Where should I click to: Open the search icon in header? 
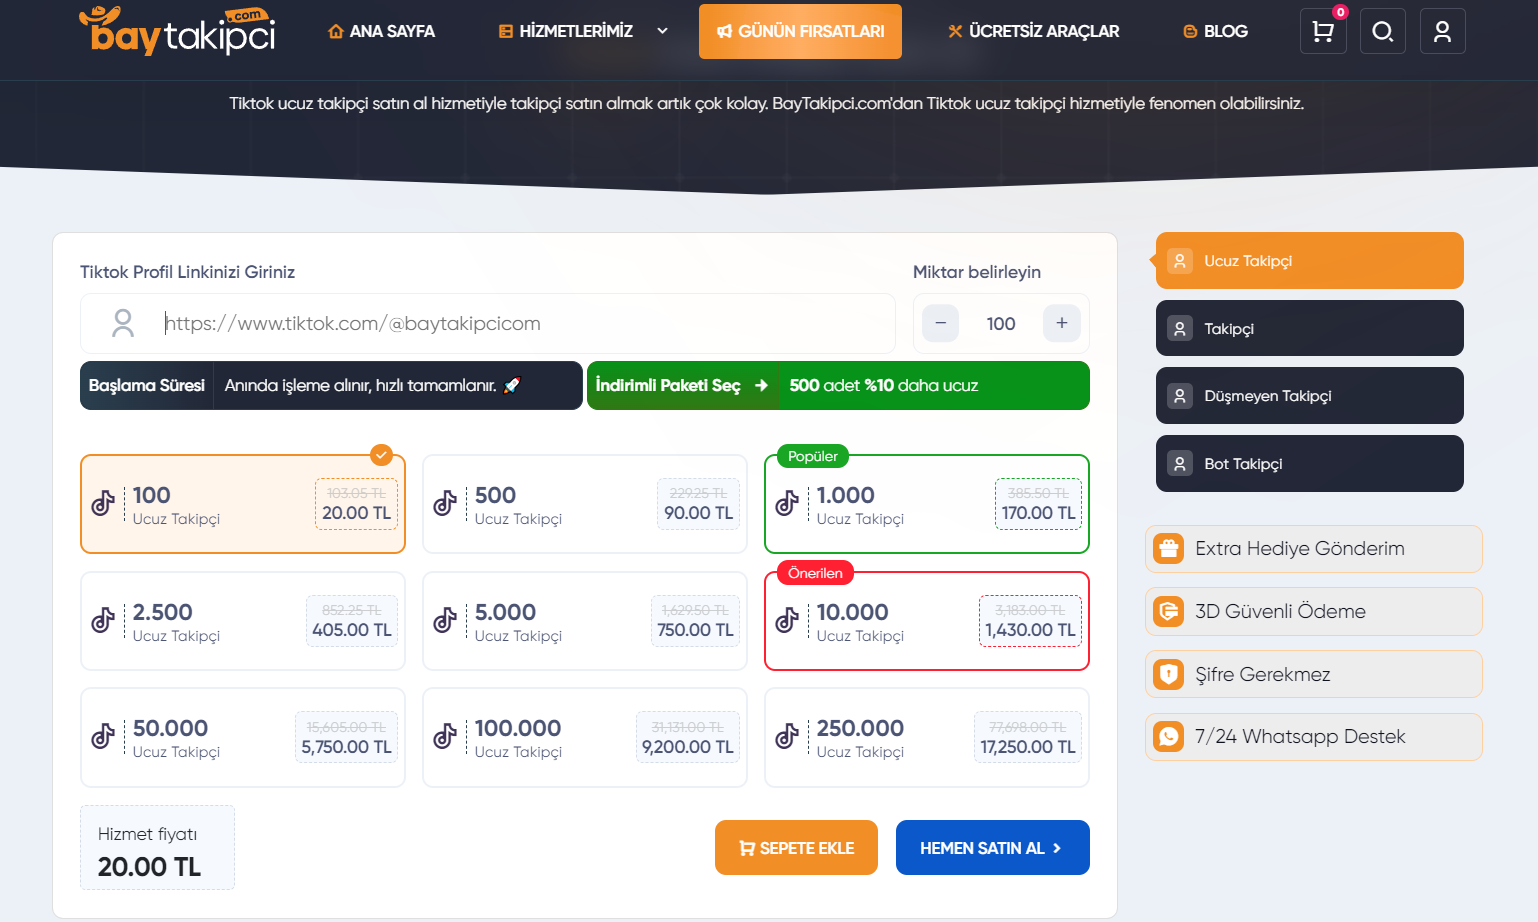(x=1383, y=31)
